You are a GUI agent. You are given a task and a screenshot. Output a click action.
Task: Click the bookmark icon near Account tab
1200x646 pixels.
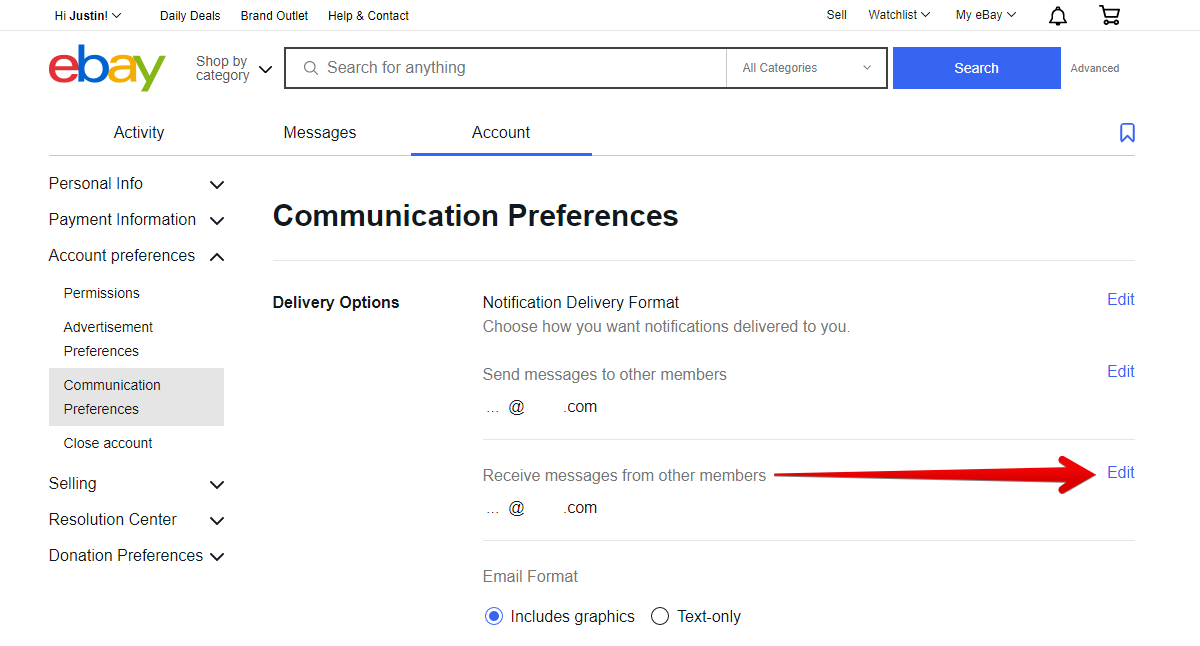tap(1127, 133)
